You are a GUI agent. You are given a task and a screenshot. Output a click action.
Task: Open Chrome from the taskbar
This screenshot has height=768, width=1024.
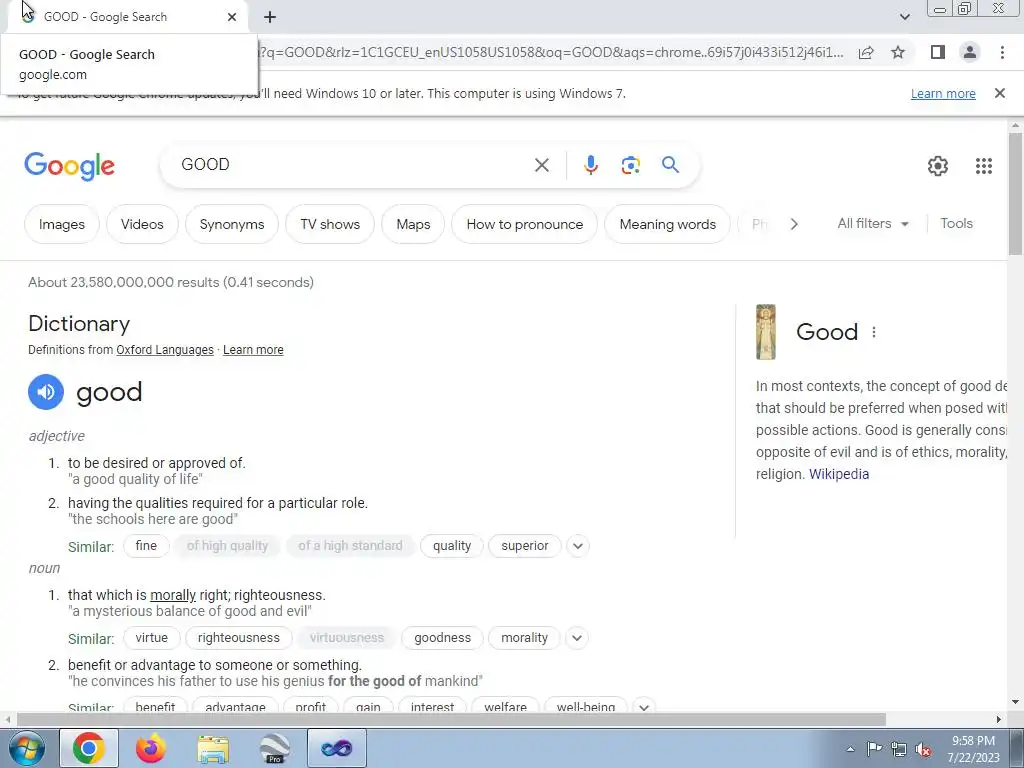pos(89,748)
